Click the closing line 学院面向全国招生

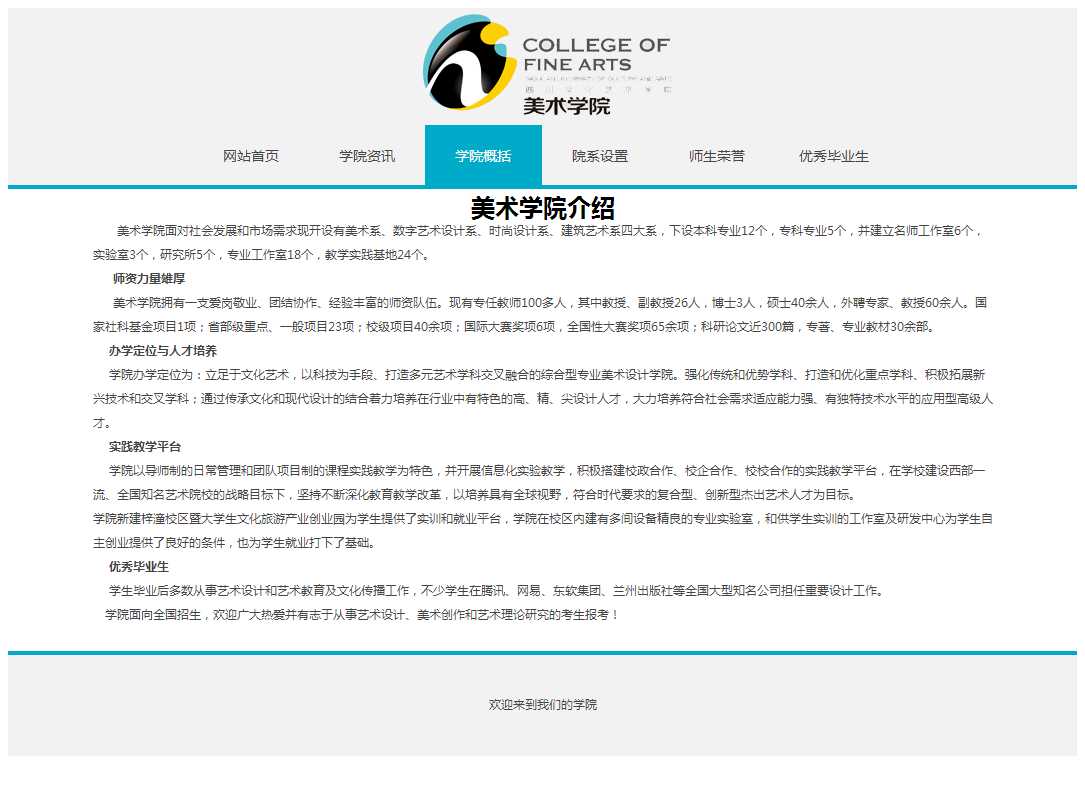pyautogui.click(x=361, y=614)
